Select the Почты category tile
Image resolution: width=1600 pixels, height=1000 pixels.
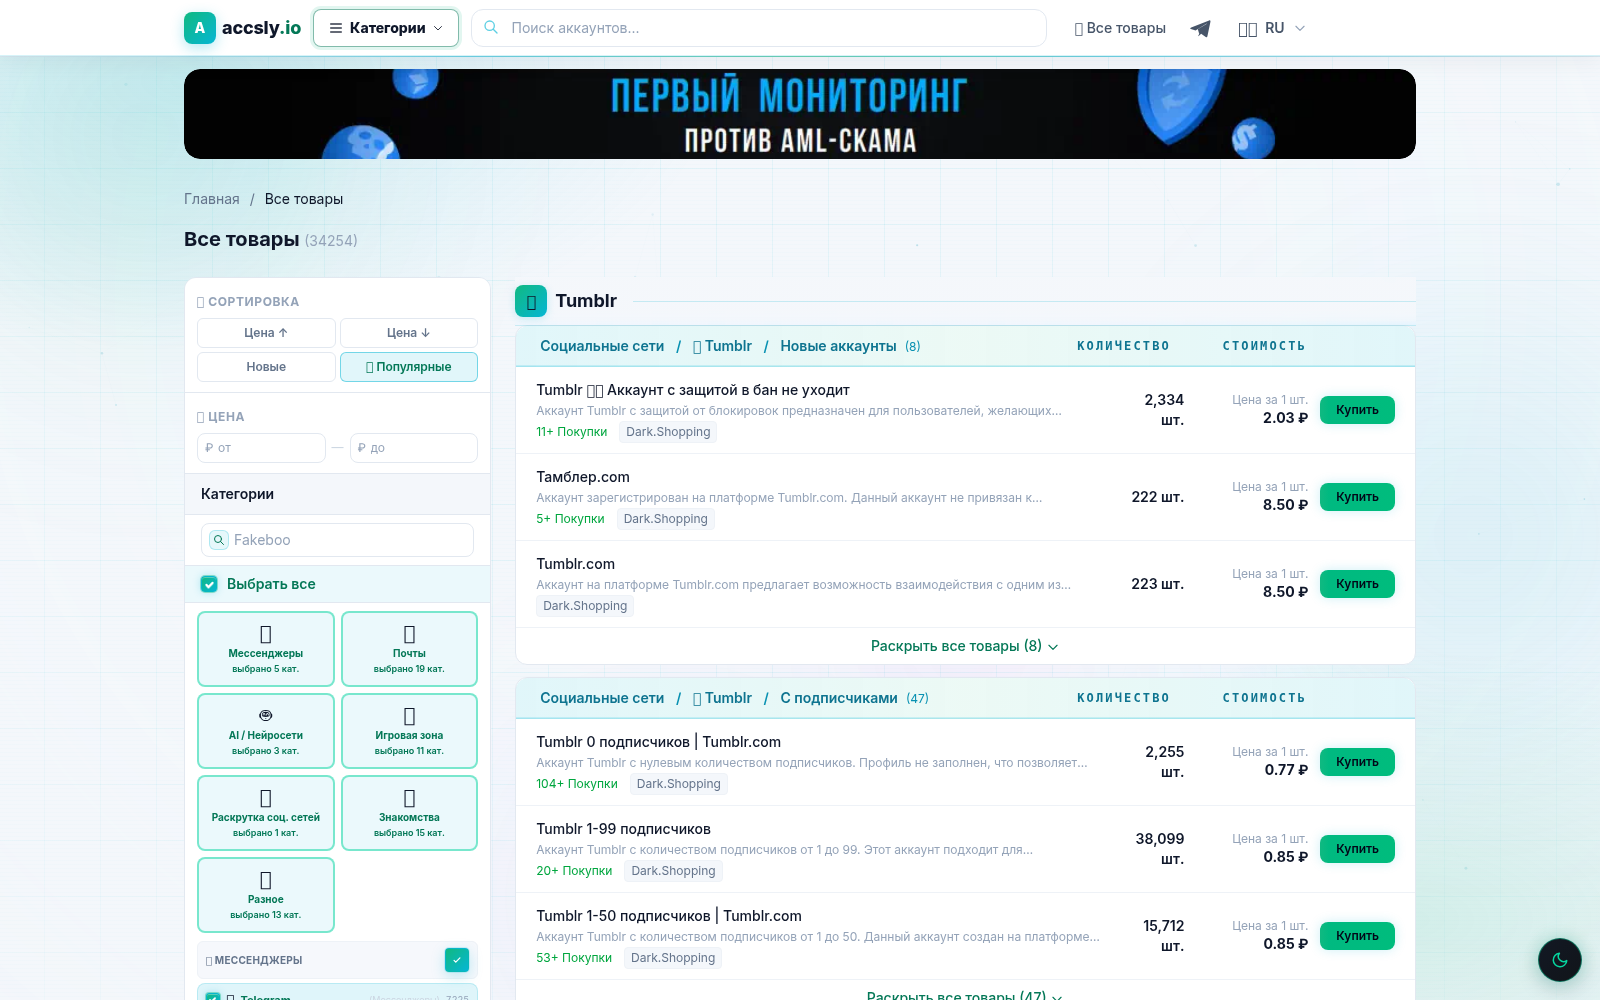pyautogui.click(x=409, y=649)
